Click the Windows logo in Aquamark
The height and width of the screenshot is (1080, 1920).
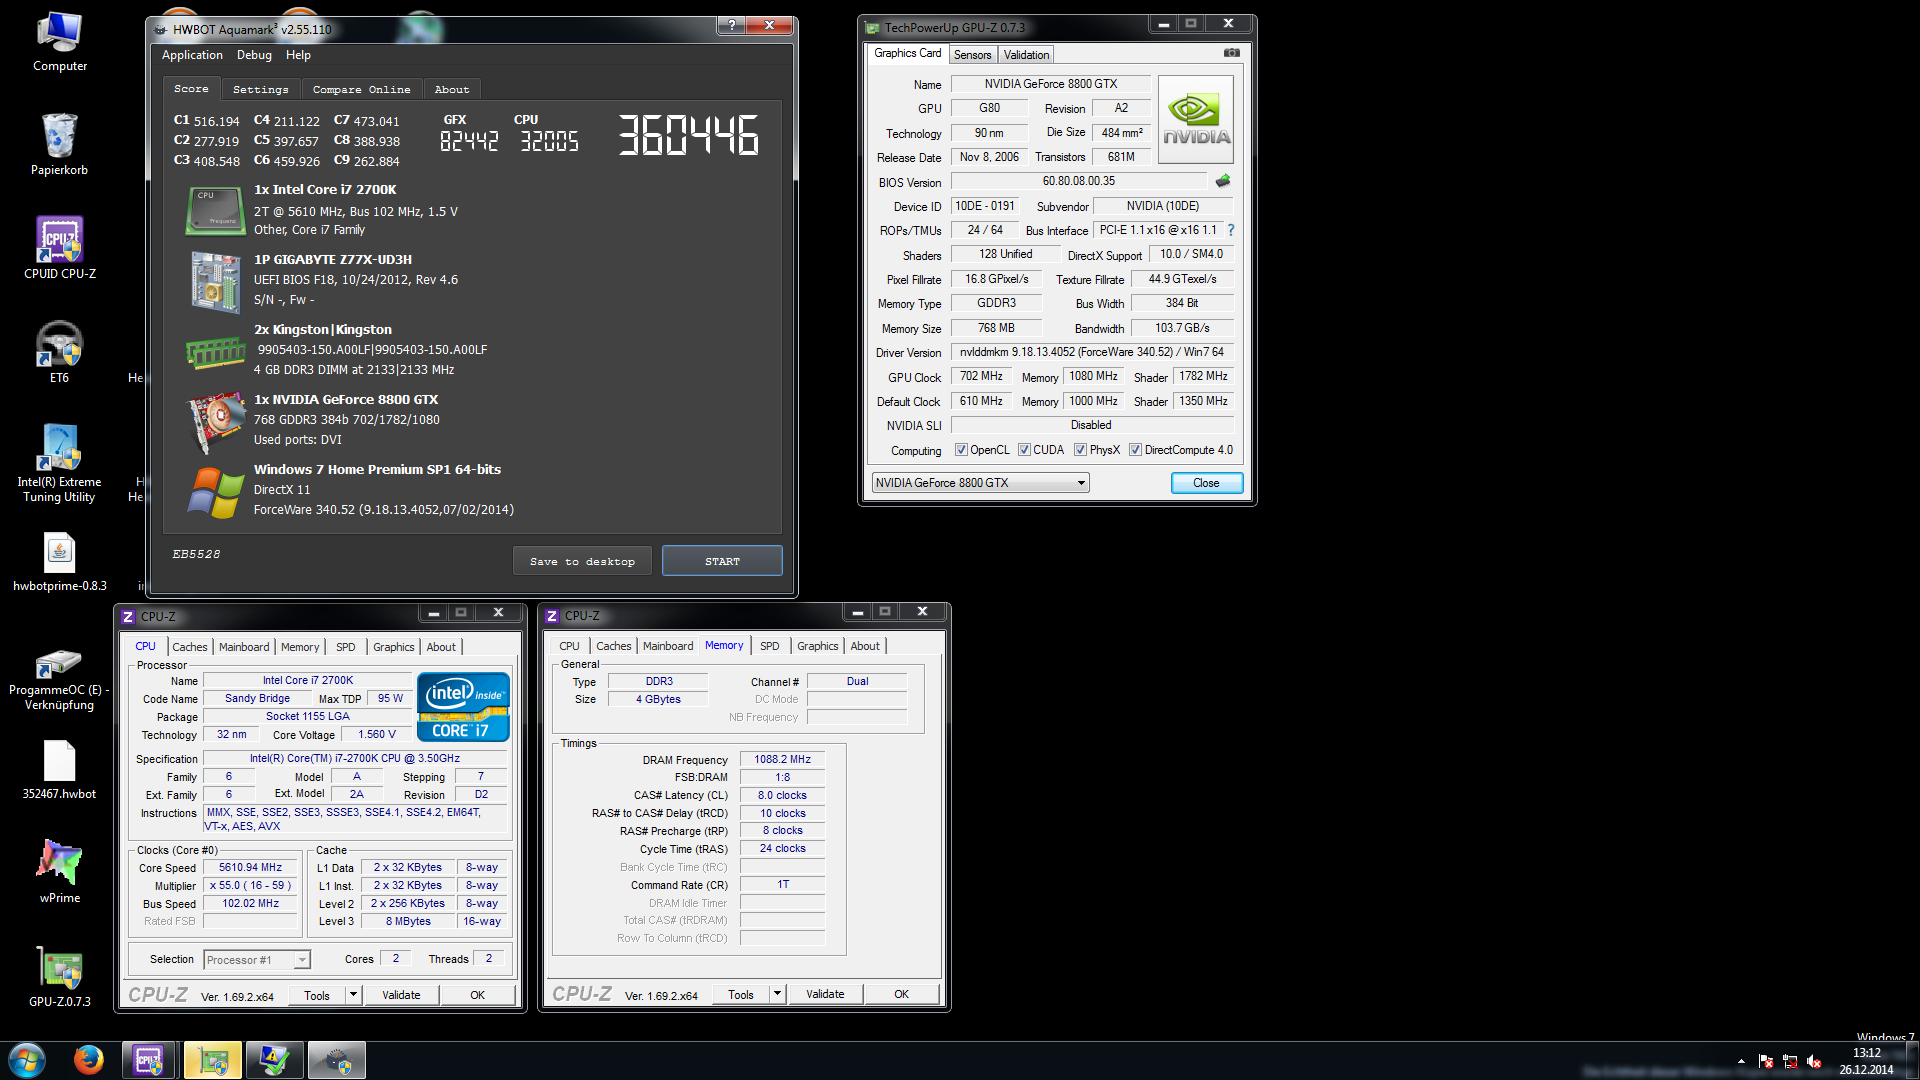pyautogui.click(x=216, y=492)
